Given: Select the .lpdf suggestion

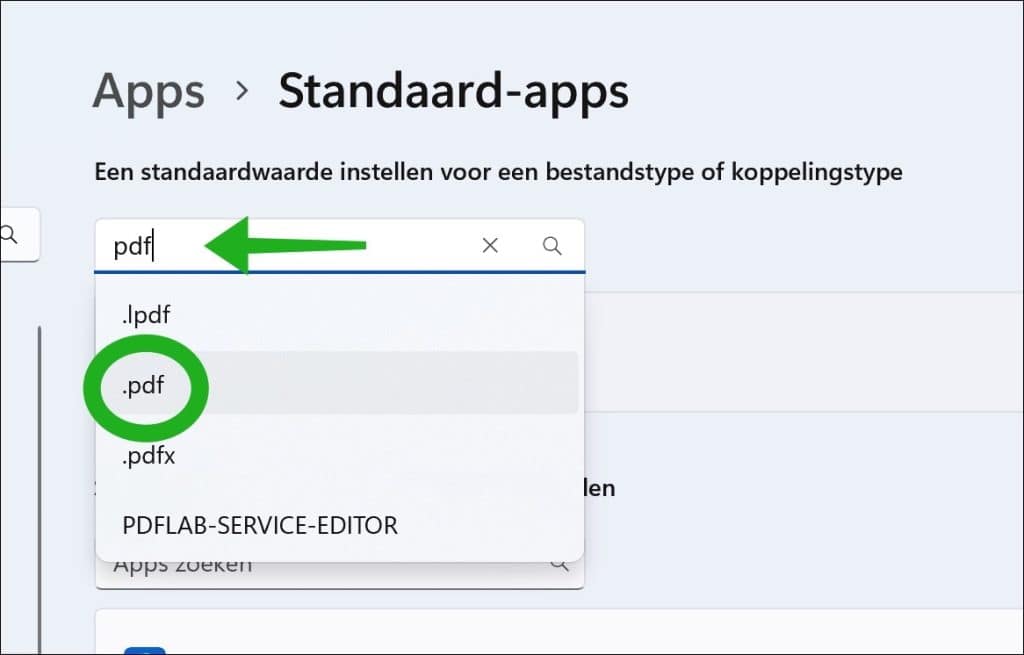Looking at the screenshot, I should click(337, 315).
